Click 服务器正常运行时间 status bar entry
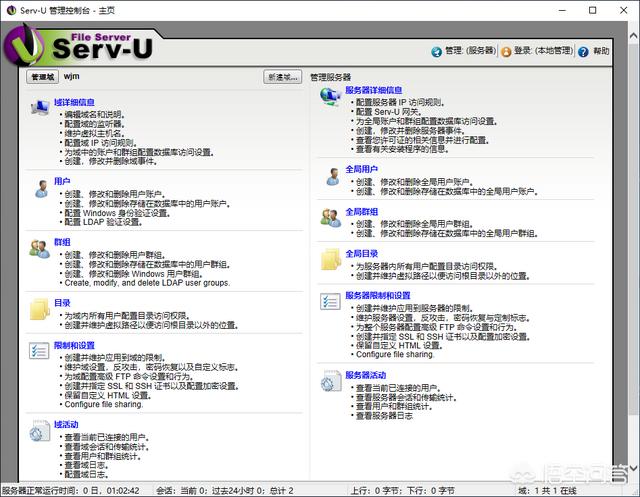This screenshot has width=640, height=497. click(x=71, y=490)
